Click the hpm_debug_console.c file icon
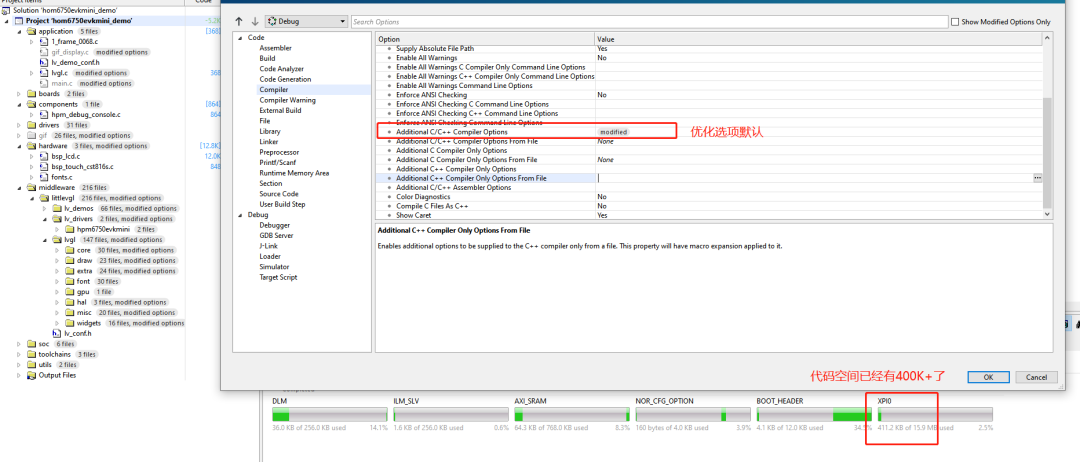1080x462 pixels. point(43,114)
